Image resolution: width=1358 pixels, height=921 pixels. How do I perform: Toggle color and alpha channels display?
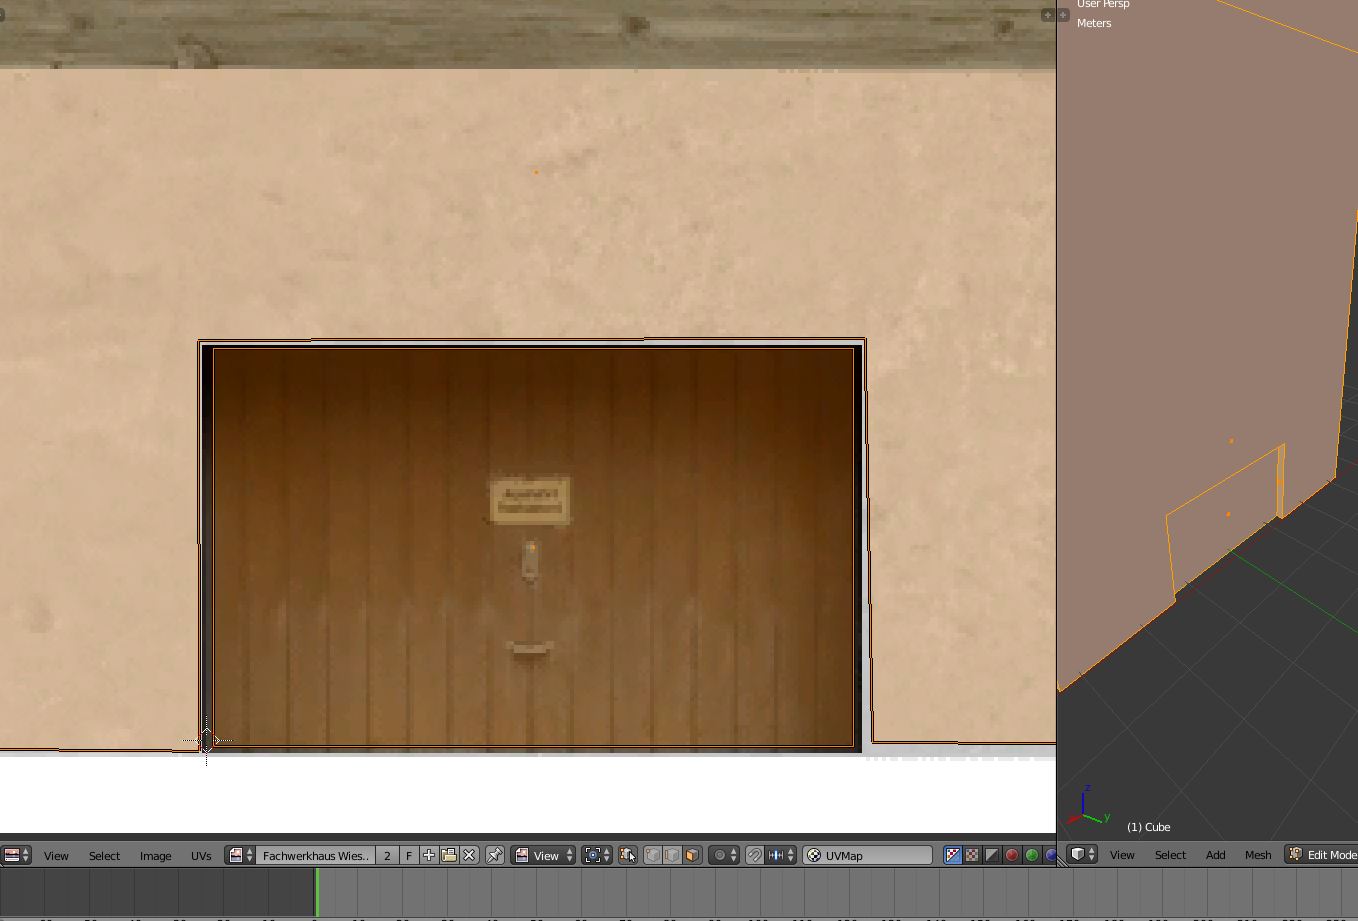click(x=952, y=855)
